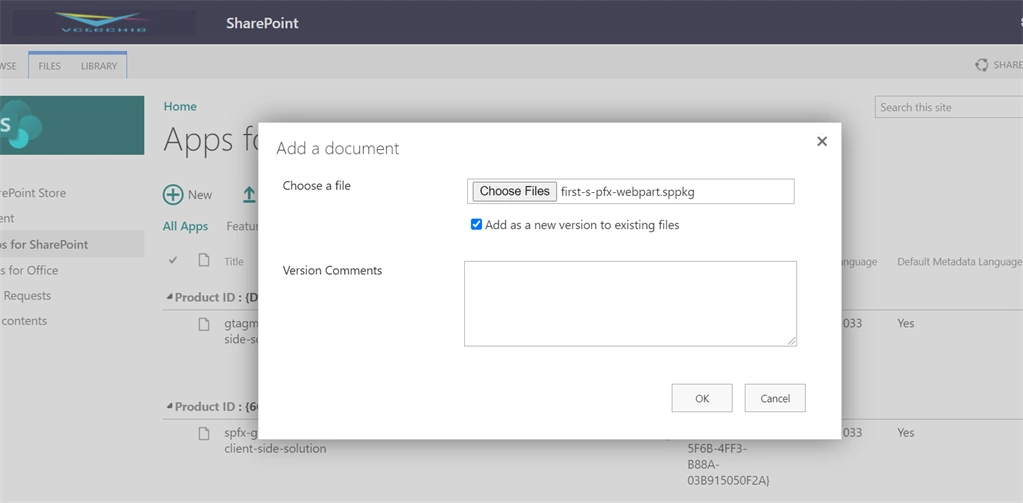Click the SharePoint header title
1023x503 pixels.
[x=262, y=23]
